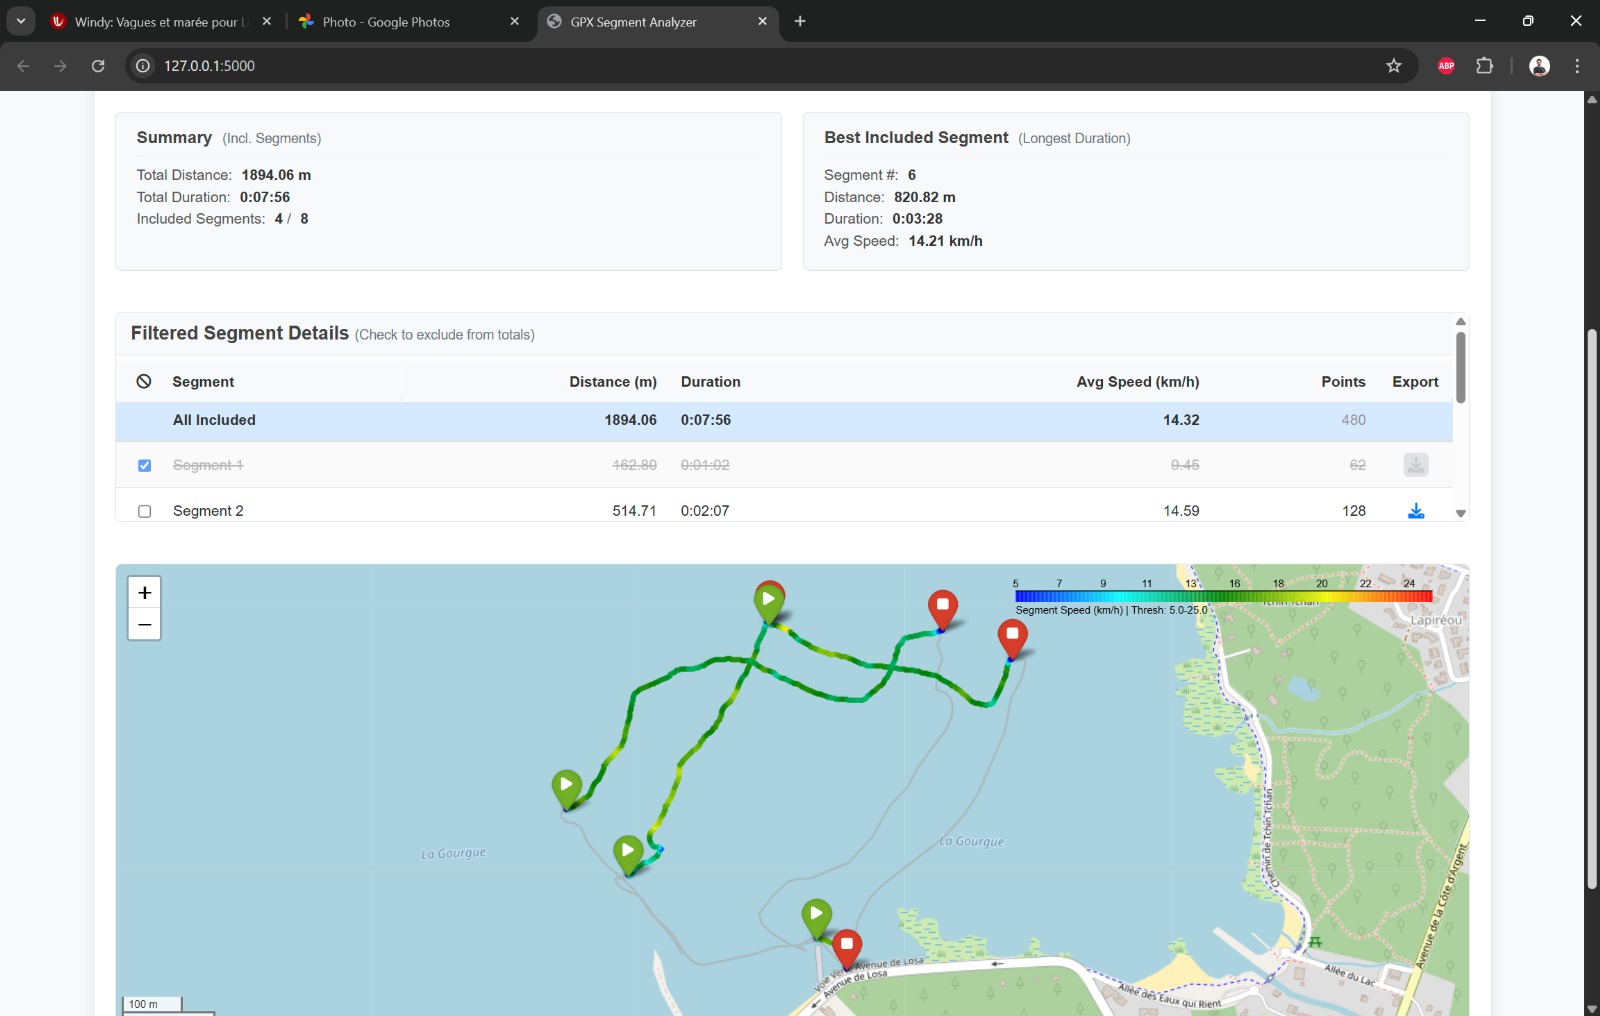Screen dimensions: 1600x1016
Task: Expand the tab search dropdown
Action: (x=21, y=21)
